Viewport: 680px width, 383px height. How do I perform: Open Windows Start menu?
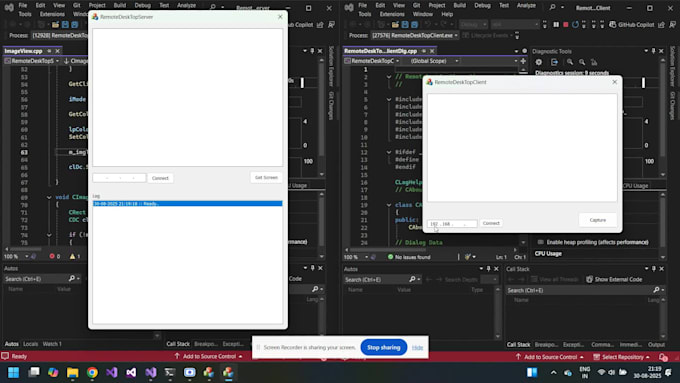13,373
